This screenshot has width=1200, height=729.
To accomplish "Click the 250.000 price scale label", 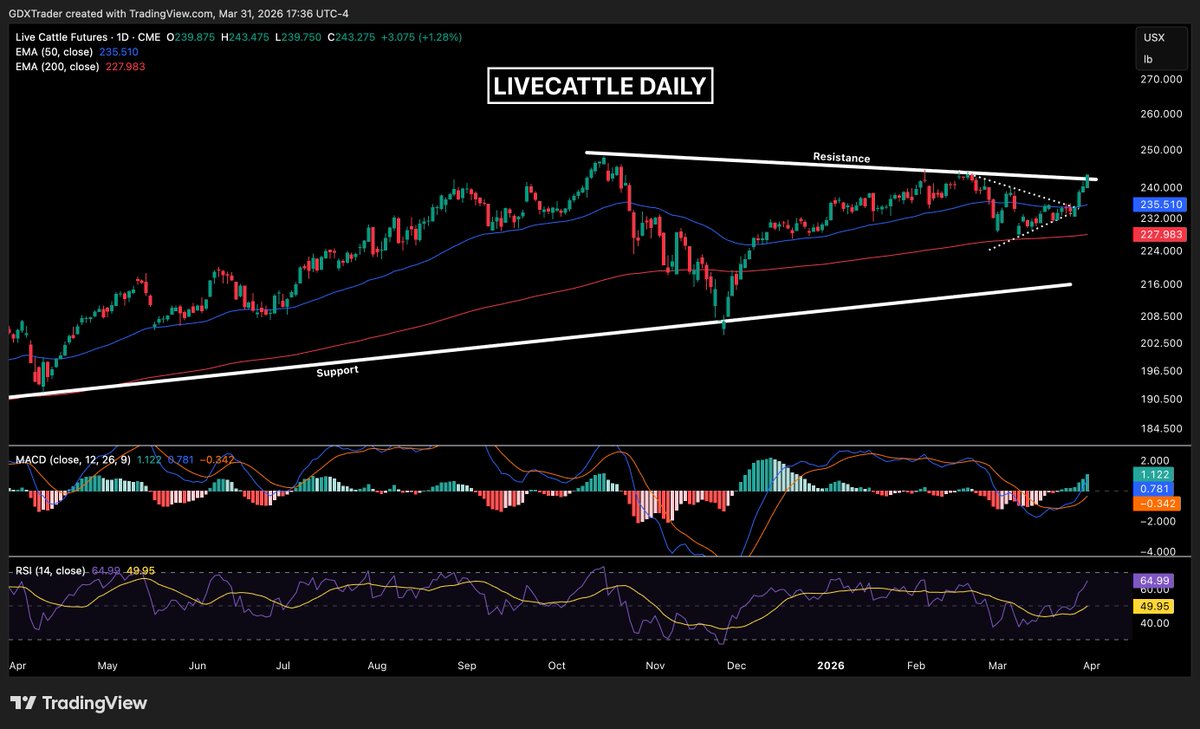I will pos(1160,150).
